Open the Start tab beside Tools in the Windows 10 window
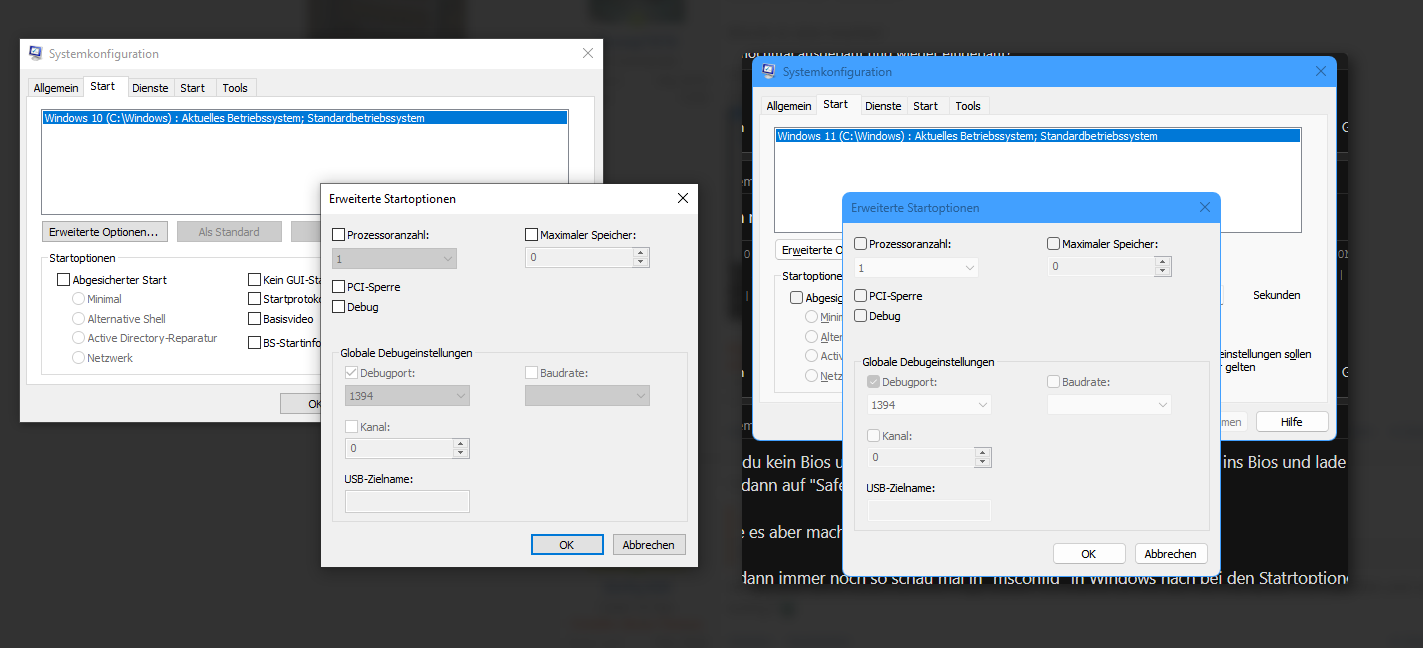This screenshot has height=648, width=1423. tap(193, 88)
